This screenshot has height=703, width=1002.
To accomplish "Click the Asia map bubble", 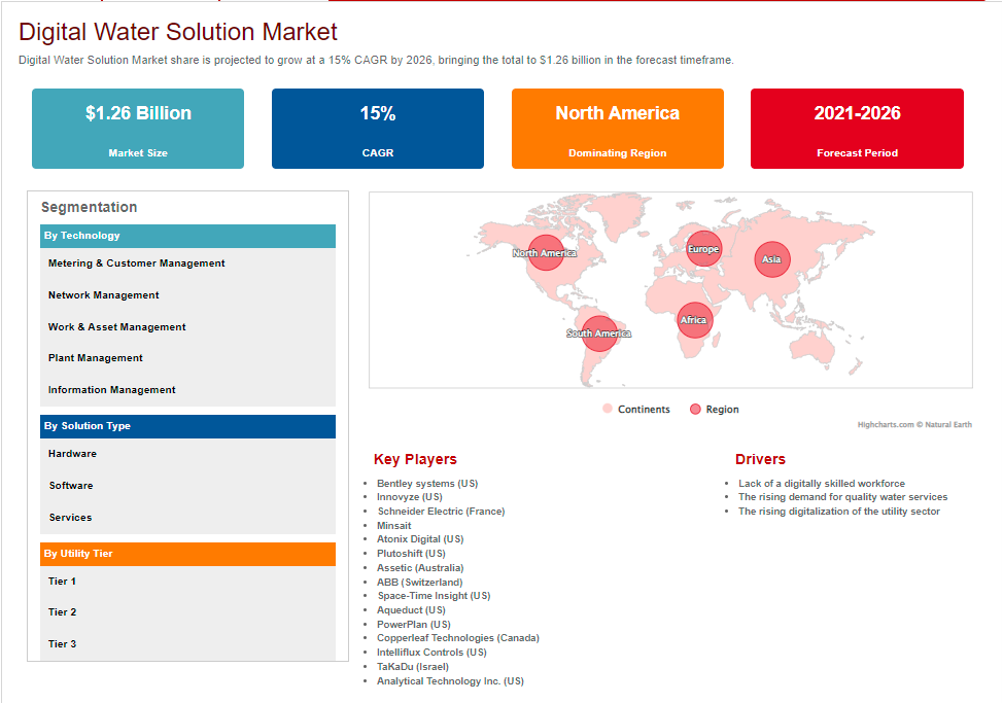I will pyautogui.click(x=772, y=259).
